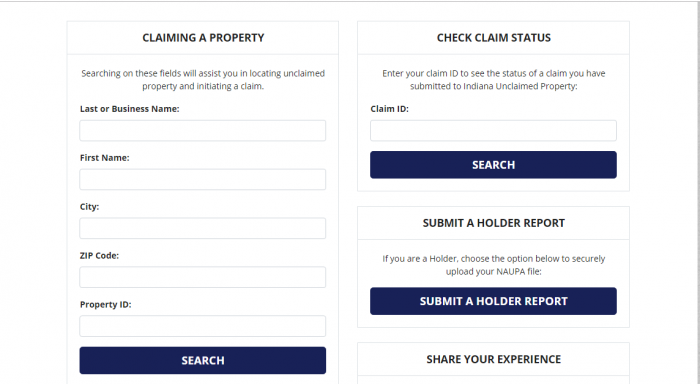Click the SUBMIT A HOLDER REPORT heading text
Image resolution: width=700 pixels, height=384 pixels.
click(x=494, y=223)
